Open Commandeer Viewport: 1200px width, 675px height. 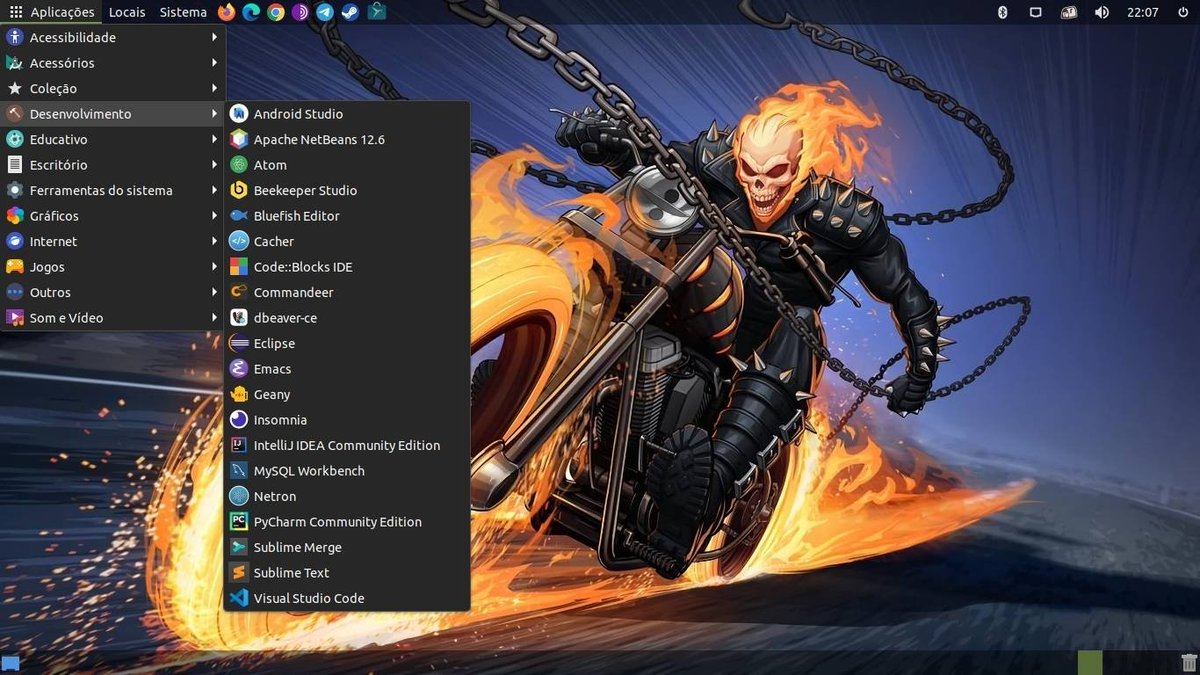pyautogui.click(x=346, y=293)
